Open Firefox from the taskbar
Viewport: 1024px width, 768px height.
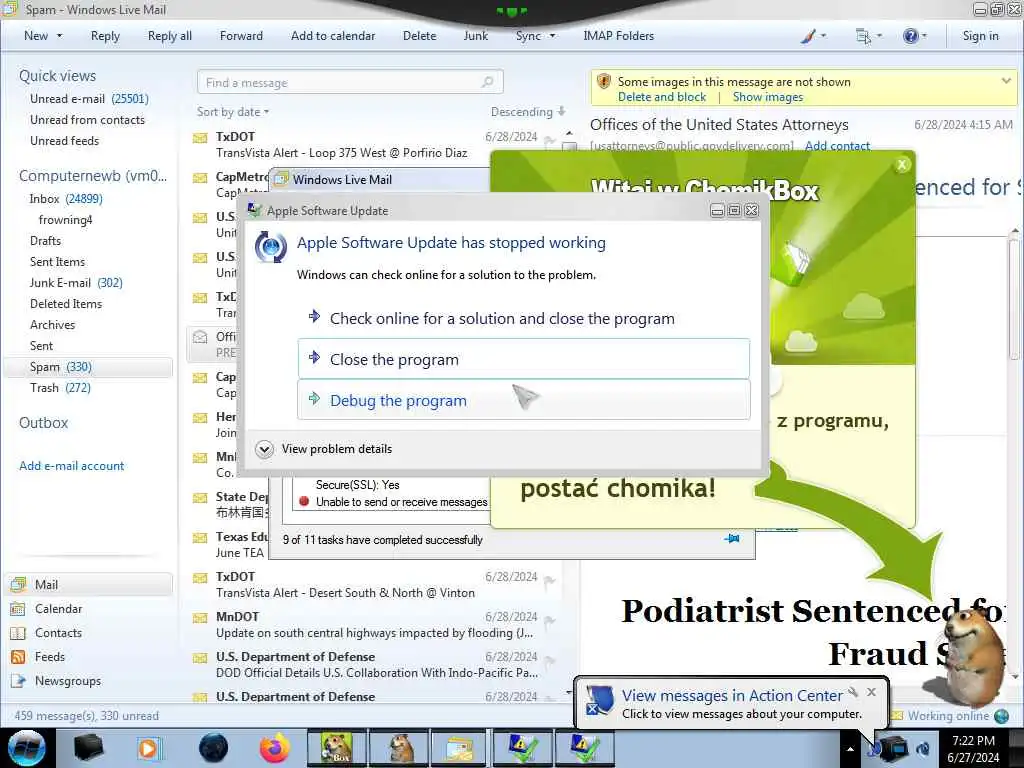274,748
